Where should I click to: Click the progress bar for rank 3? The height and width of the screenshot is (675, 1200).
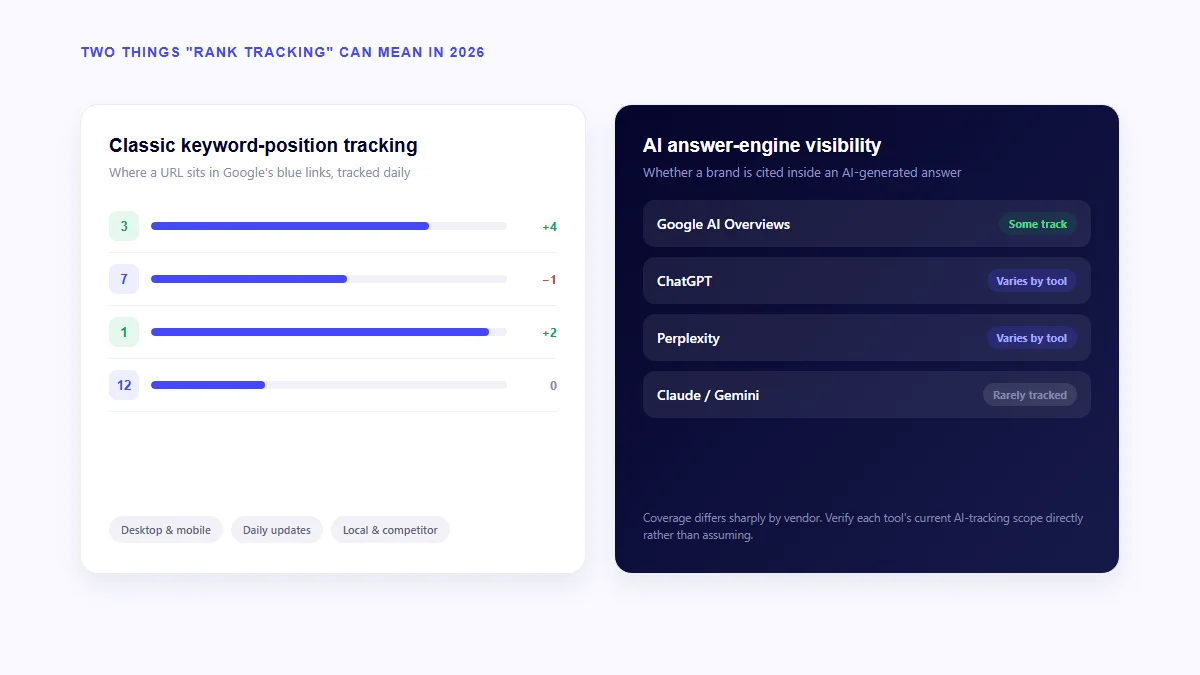329,226
